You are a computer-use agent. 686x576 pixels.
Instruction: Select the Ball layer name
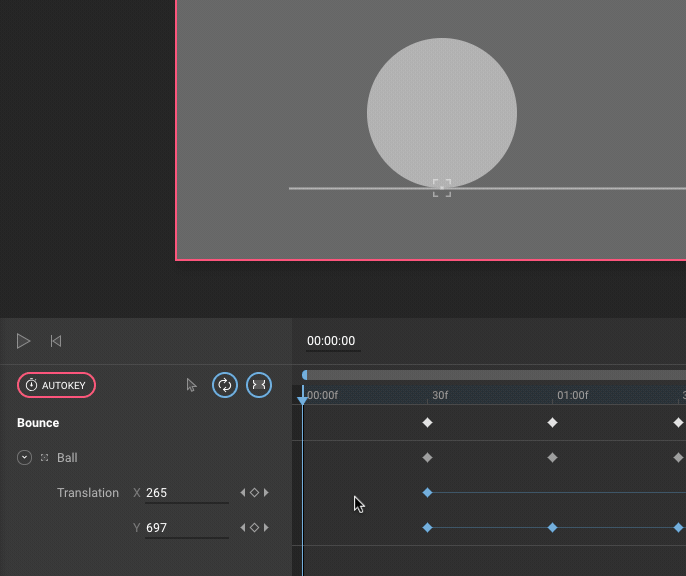pyautogui.click(x=67, y=458)
